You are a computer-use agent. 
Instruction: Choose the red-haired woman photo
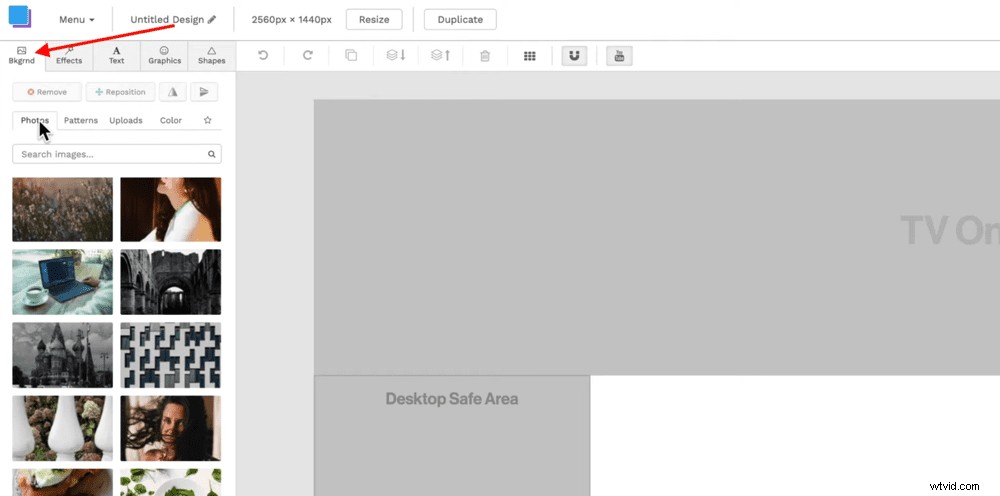coord(171,209)
